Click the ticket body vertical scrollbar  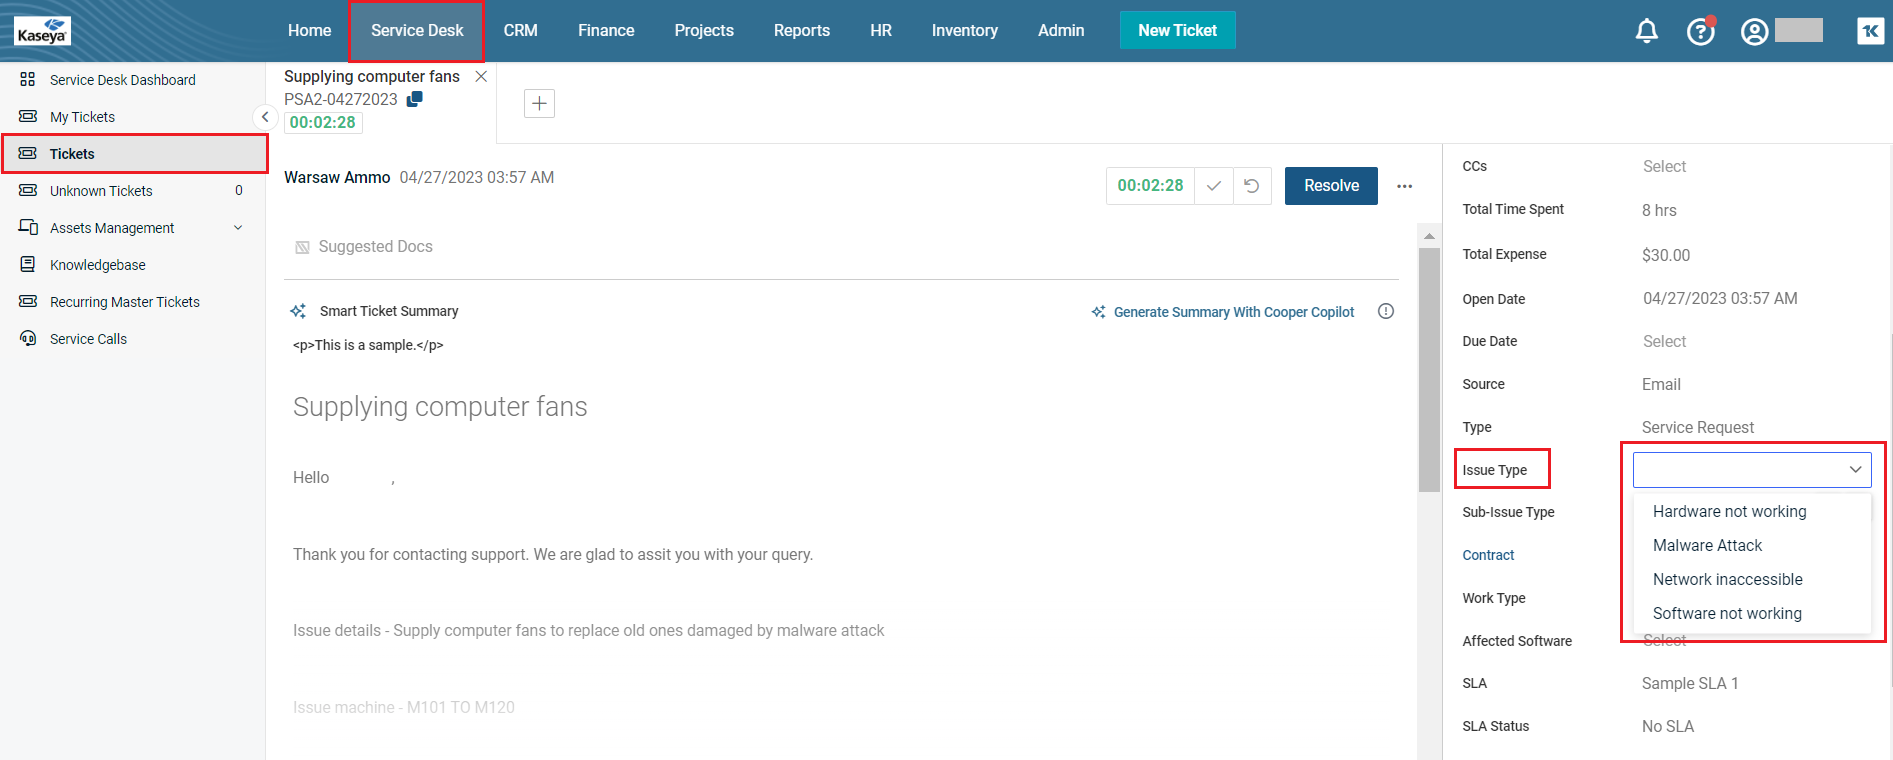1429,370
